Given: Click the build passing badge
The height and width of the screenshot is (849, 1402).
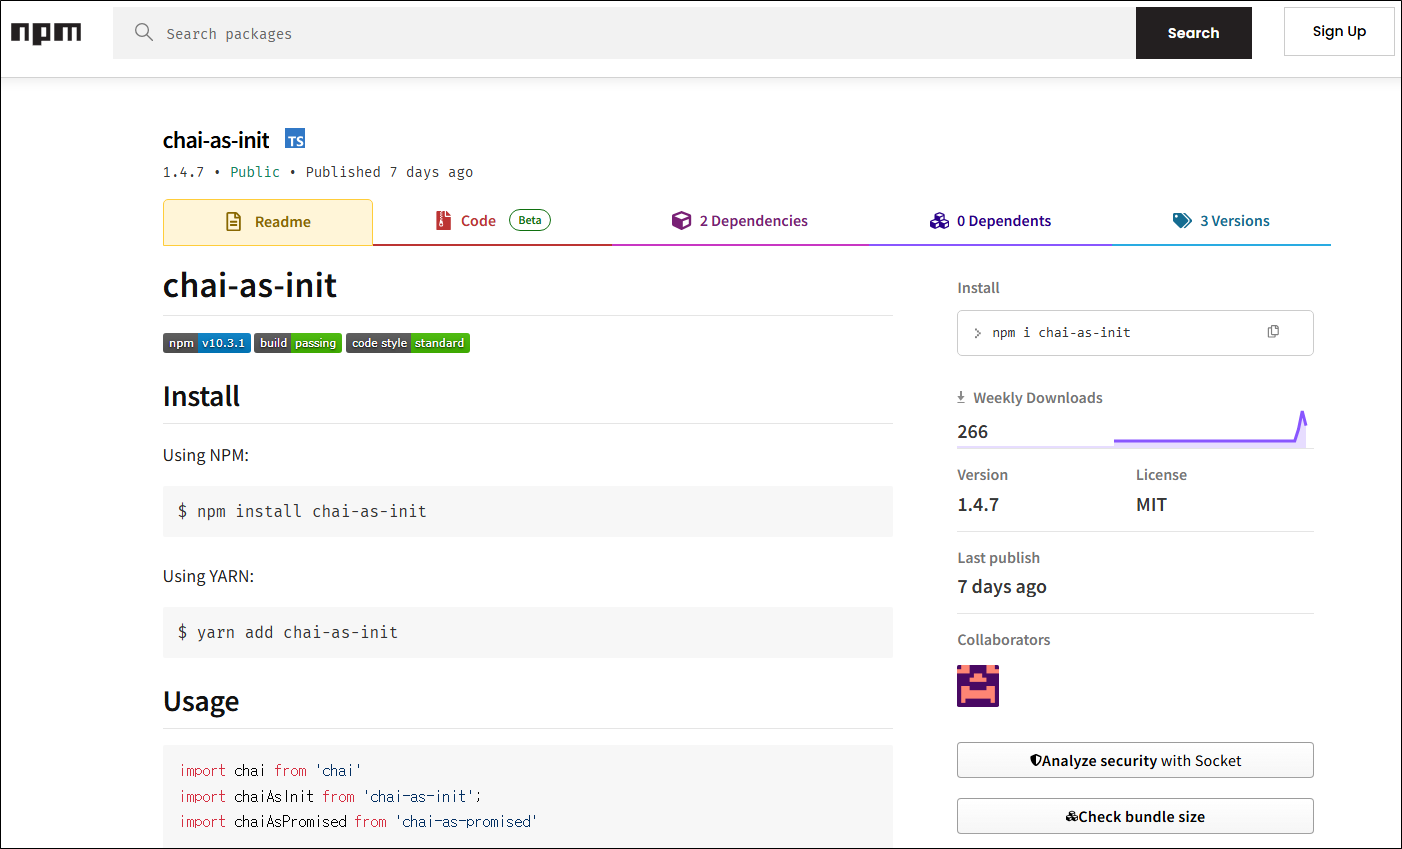Looking at the screenshot, I should (x=298, y=343).
